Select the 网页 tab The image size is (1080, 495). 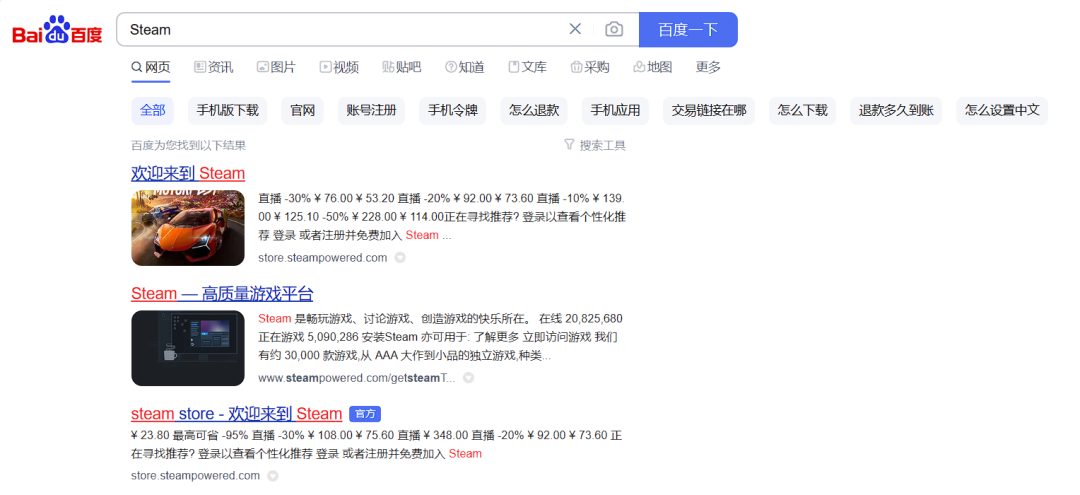[151, 67]
